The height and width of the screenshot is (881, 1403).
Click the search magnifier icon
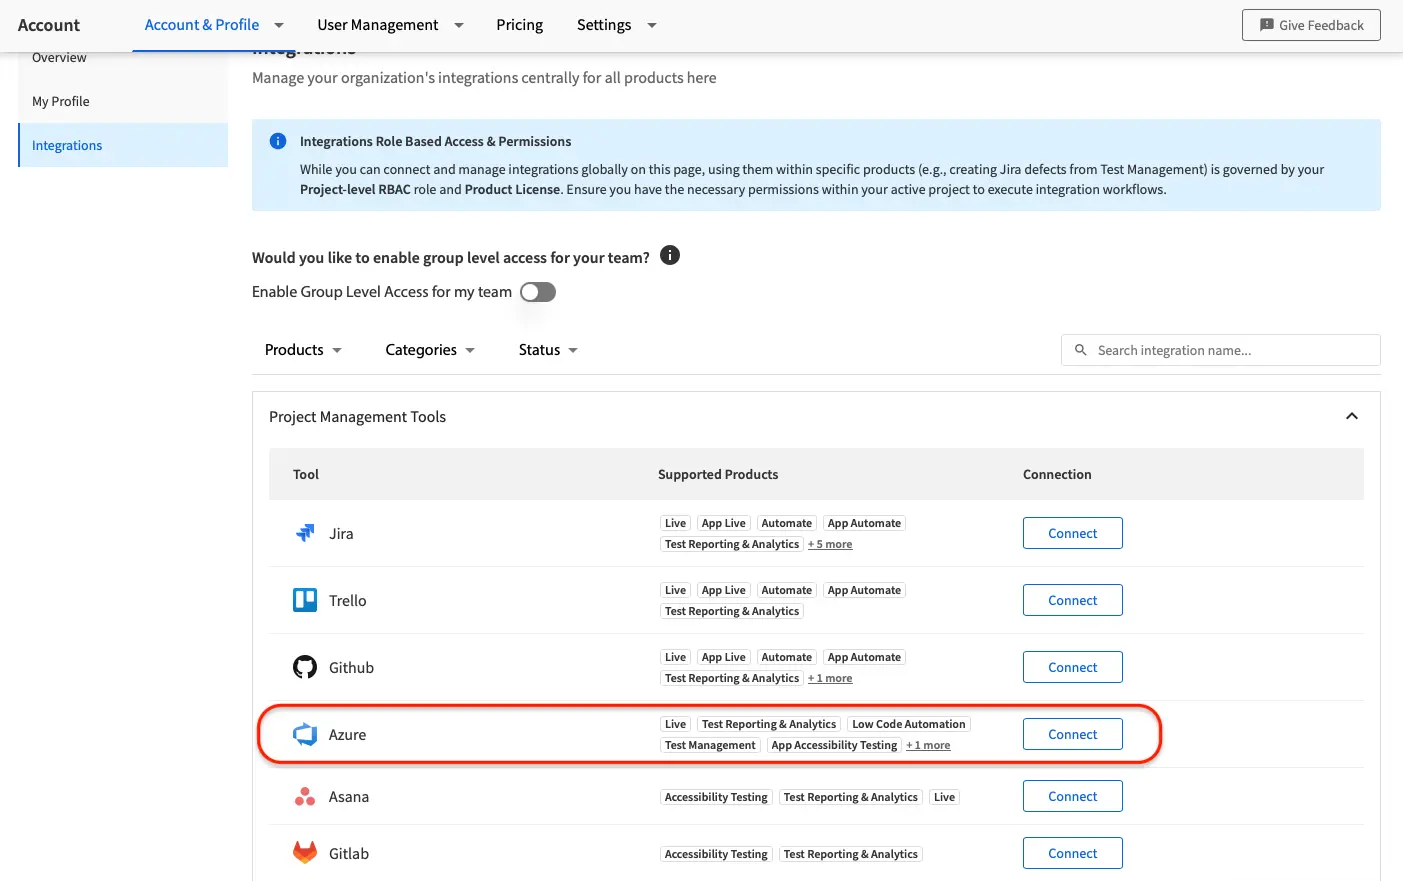coord(1080,350)
